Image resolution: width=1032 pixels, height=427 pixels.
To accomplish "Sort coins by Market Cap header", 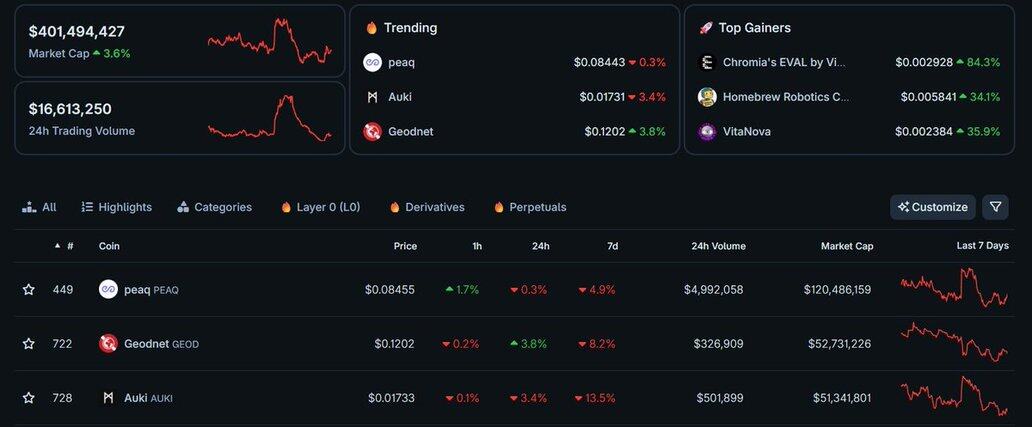I will click(846, 246).
